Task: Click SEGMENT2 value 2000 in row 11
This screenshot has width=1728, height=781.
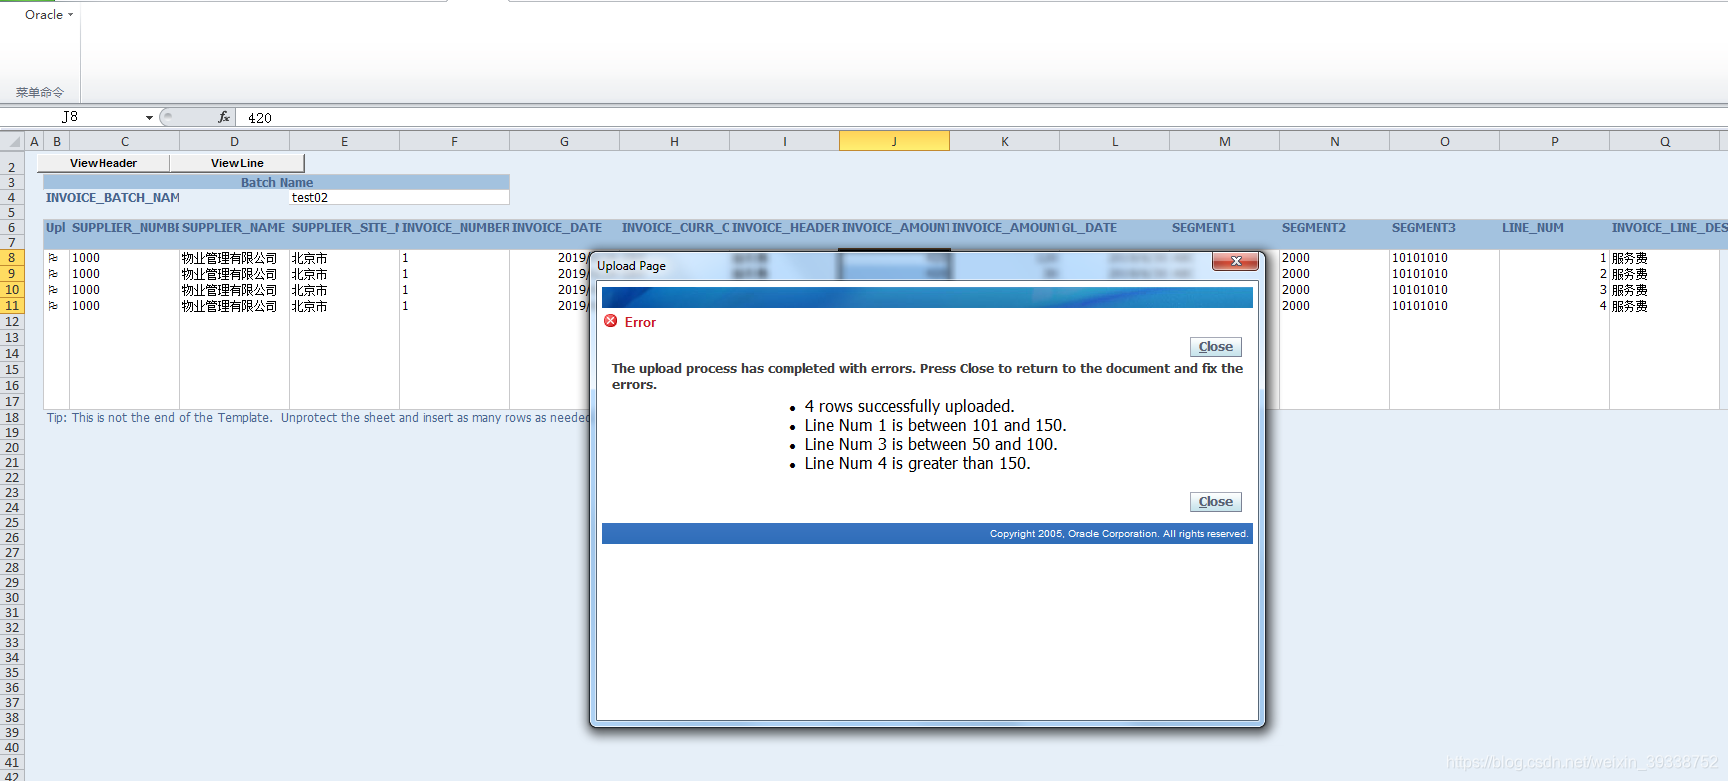Action: [x=1334, y=306]
